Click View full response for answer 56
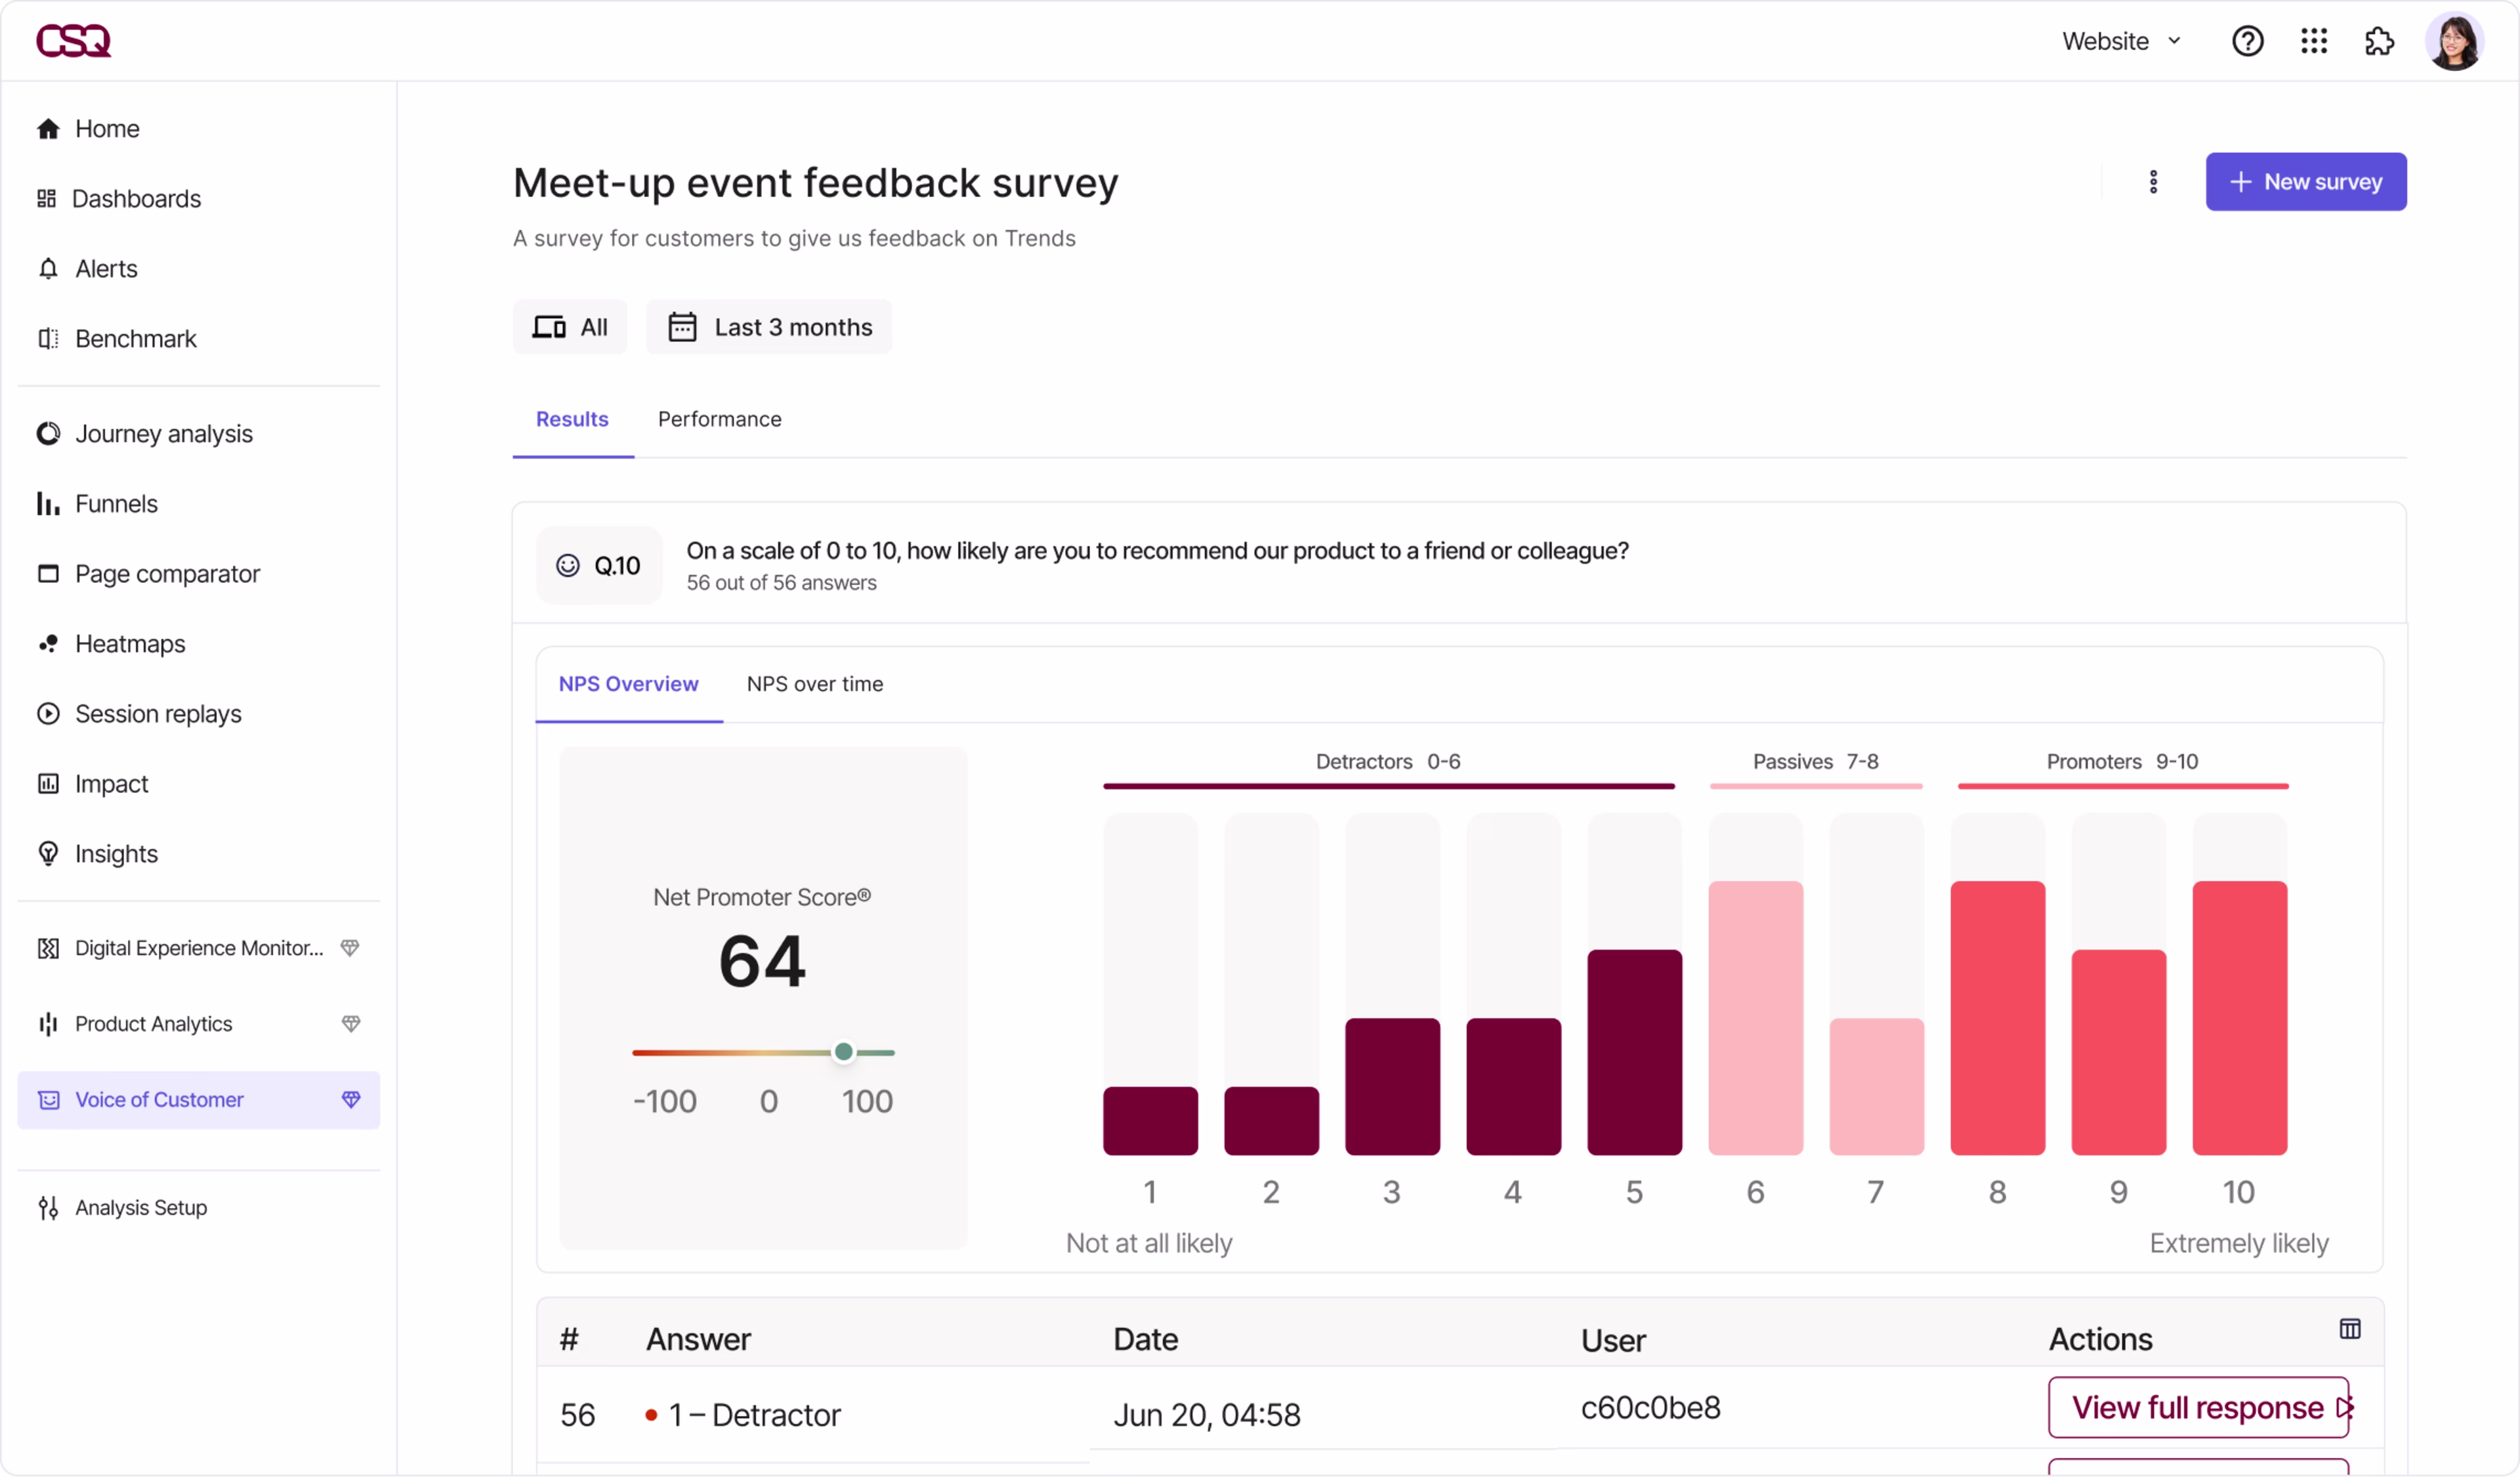 (2197, 1407)
